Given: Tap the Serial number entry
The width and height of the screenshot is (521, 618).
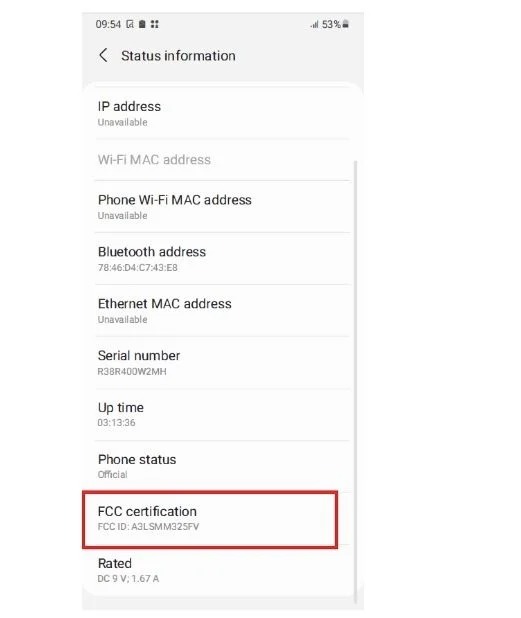Looking at the screenshot, I should click(x=223, y=363).
